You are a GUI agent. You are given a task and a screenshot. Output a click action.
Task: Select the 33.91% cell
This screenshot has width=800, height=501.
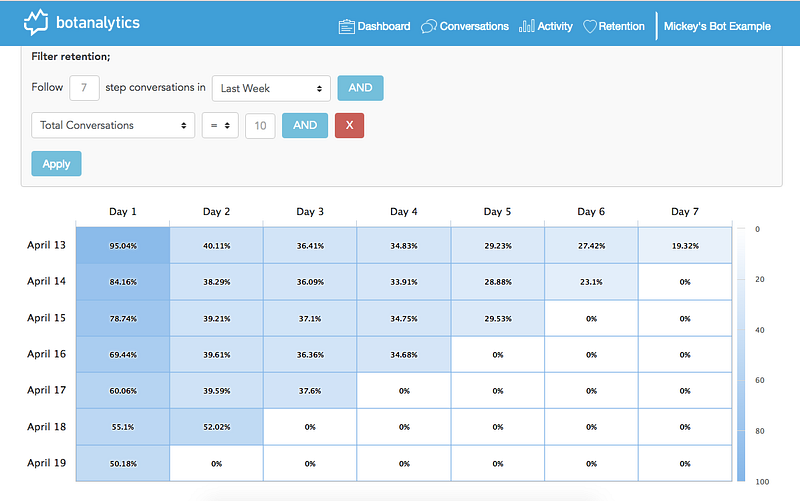(404, 282)
